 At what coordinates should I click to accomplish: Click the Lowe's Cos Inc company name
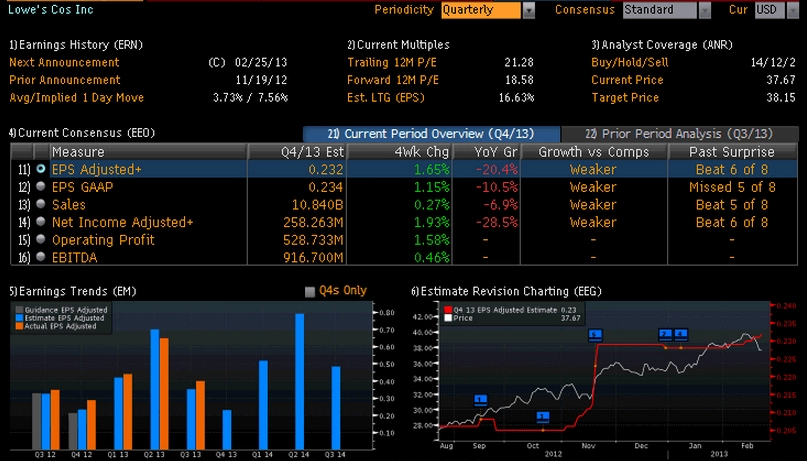click(x=50, y=9)
